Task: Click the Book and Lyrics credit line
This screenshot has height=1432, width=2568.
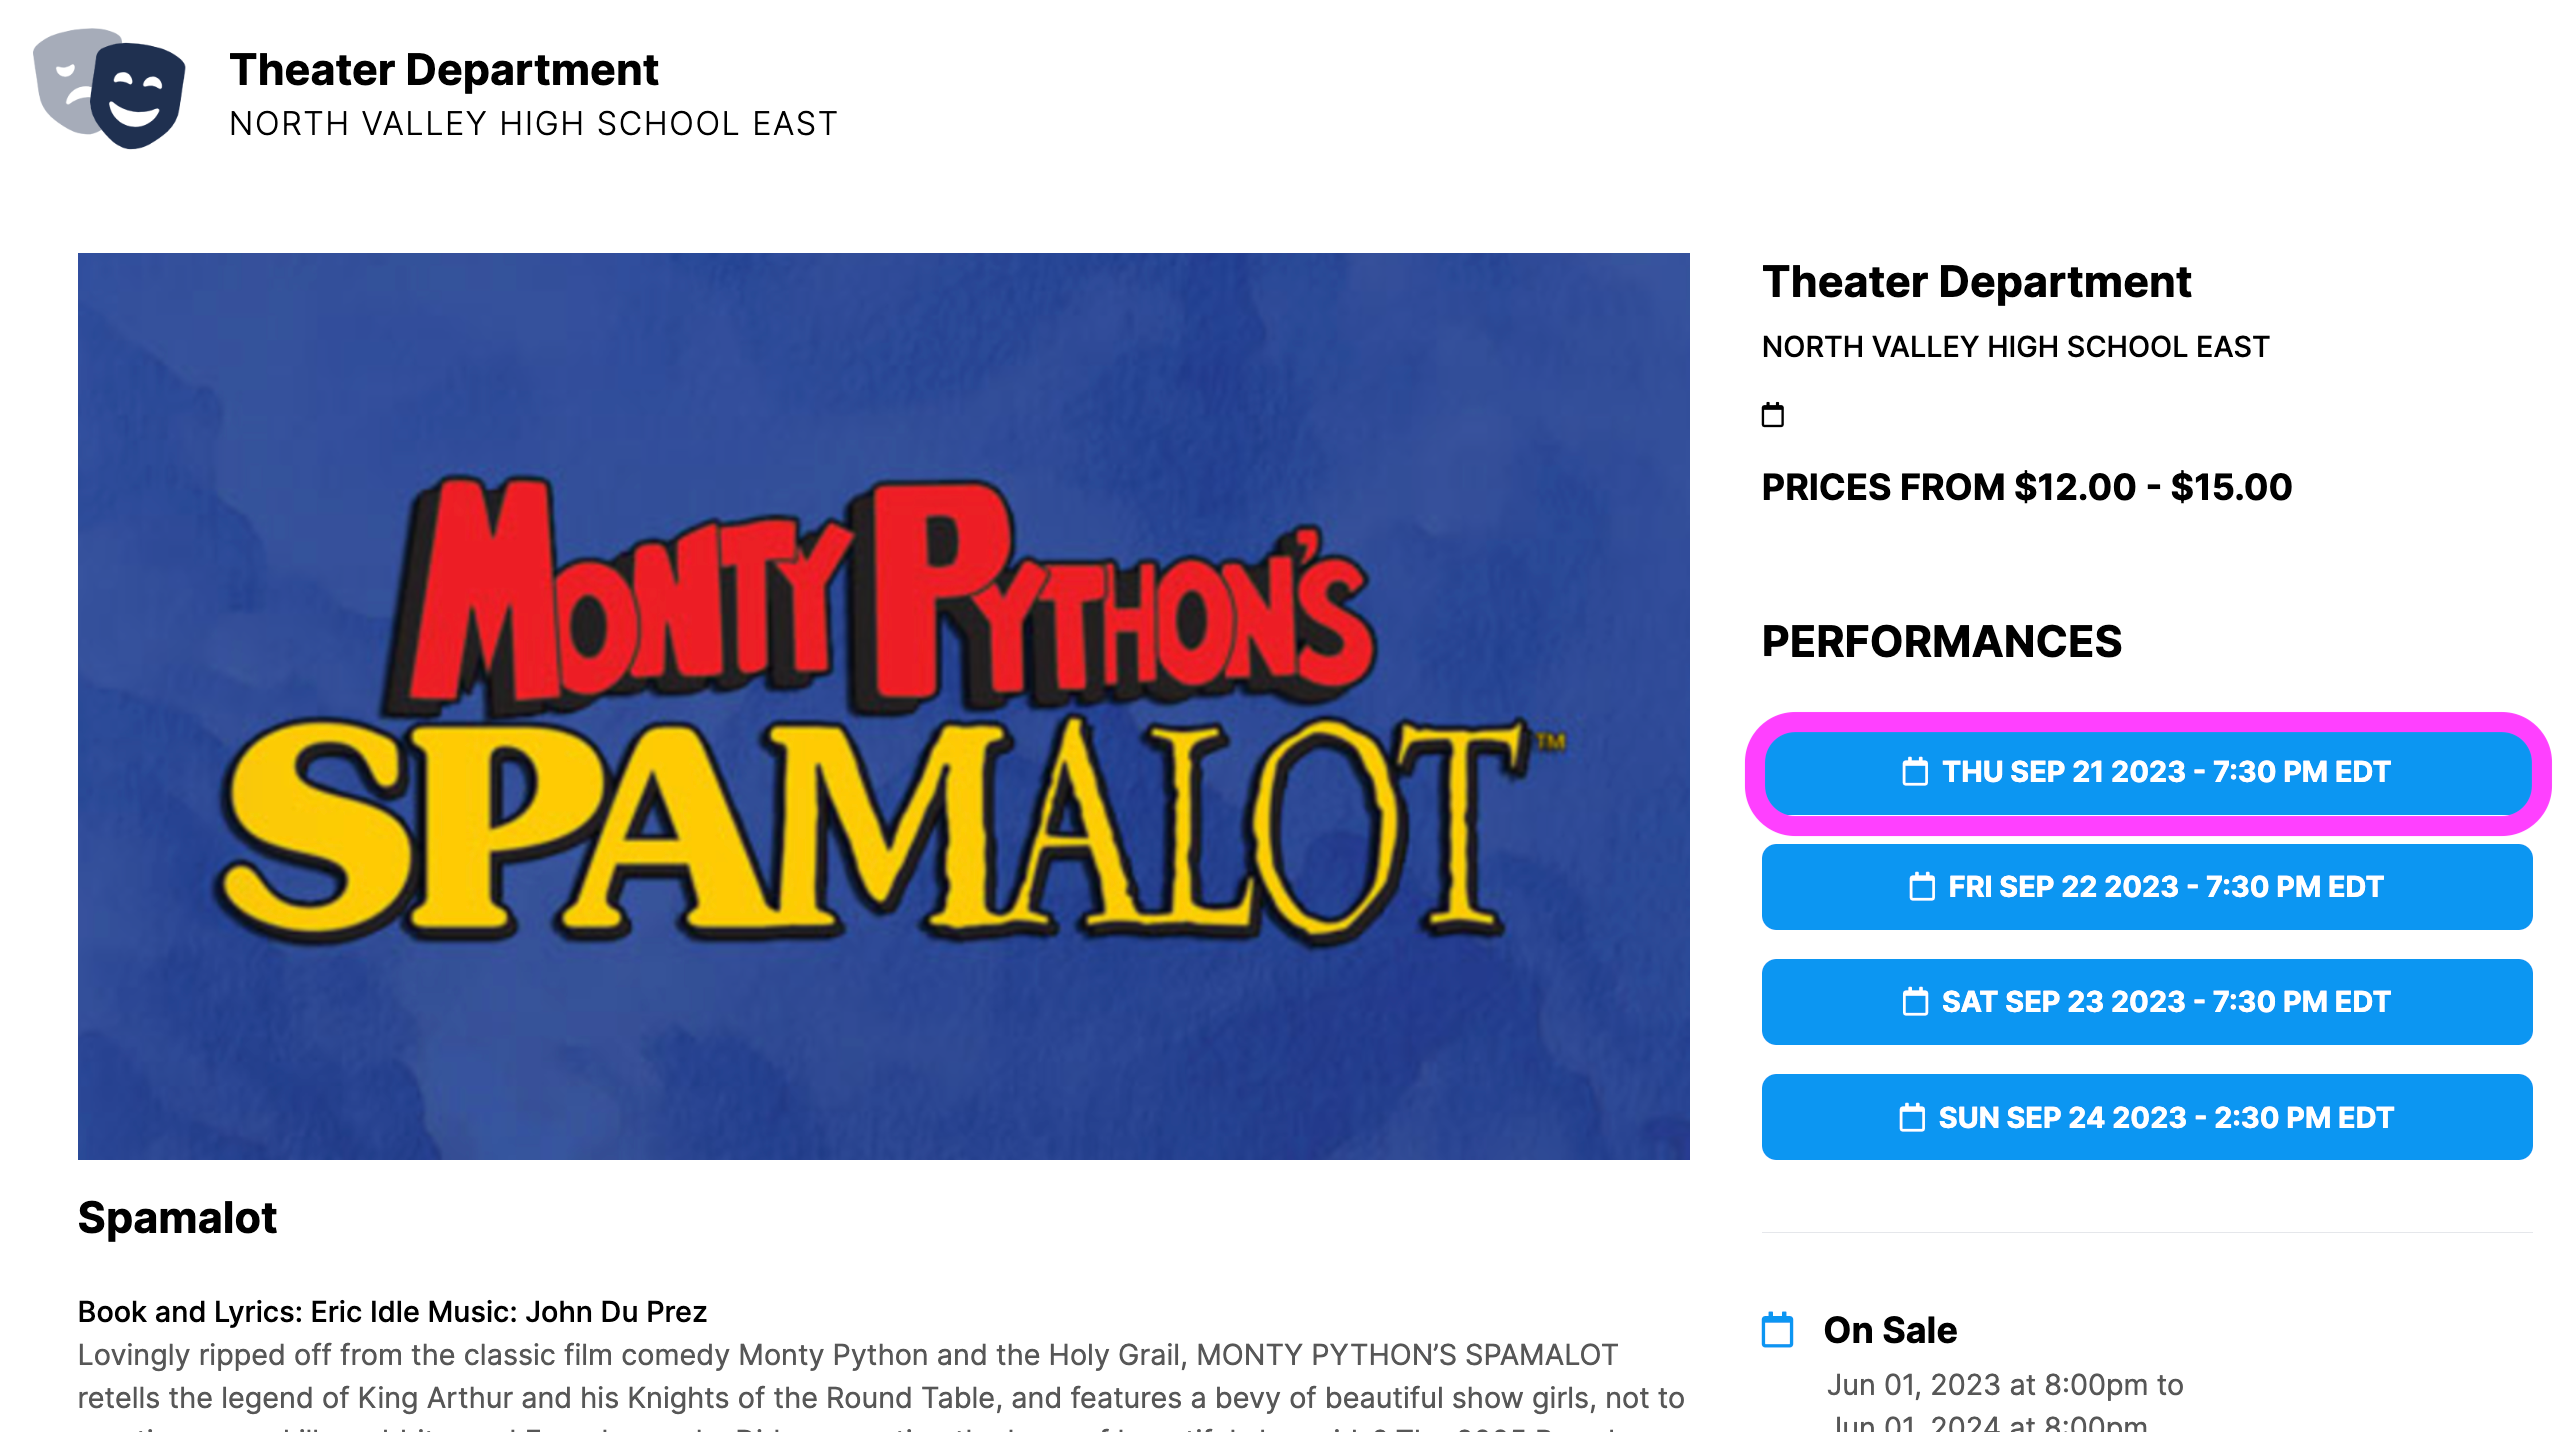Action: pyautogui.click(x=392, y=1312)
